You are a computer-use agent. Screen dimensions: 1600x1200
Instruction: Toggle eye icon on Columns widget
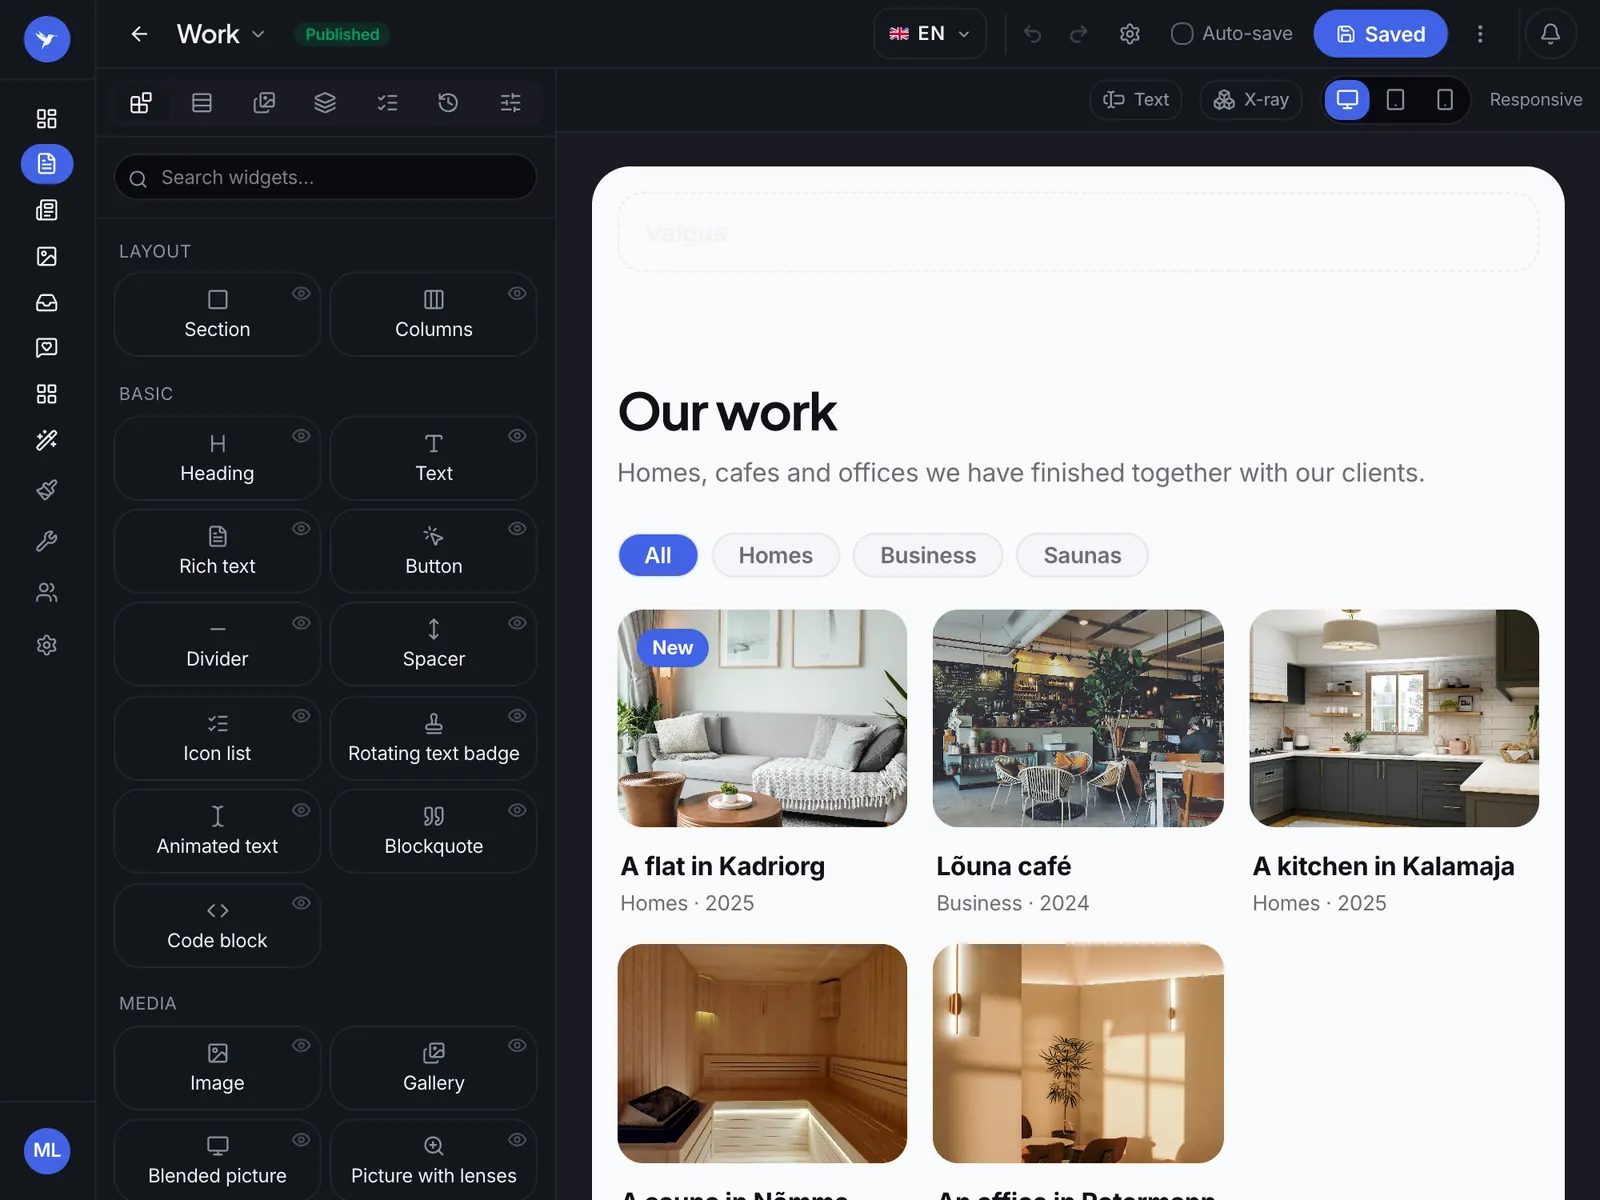point(517,293)
